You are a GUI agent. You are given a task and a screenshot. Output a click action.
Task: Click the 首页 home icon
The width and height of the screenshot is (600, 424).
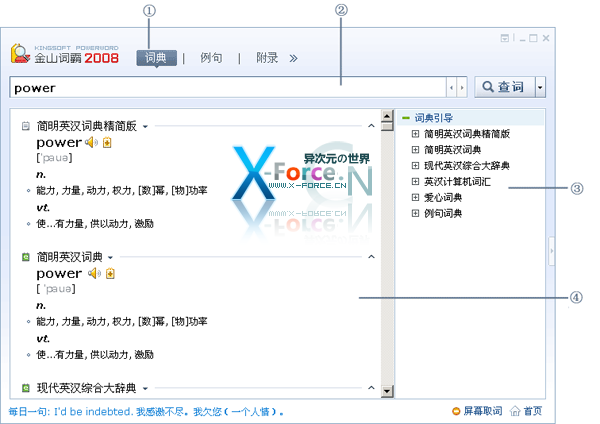point(515,411)
